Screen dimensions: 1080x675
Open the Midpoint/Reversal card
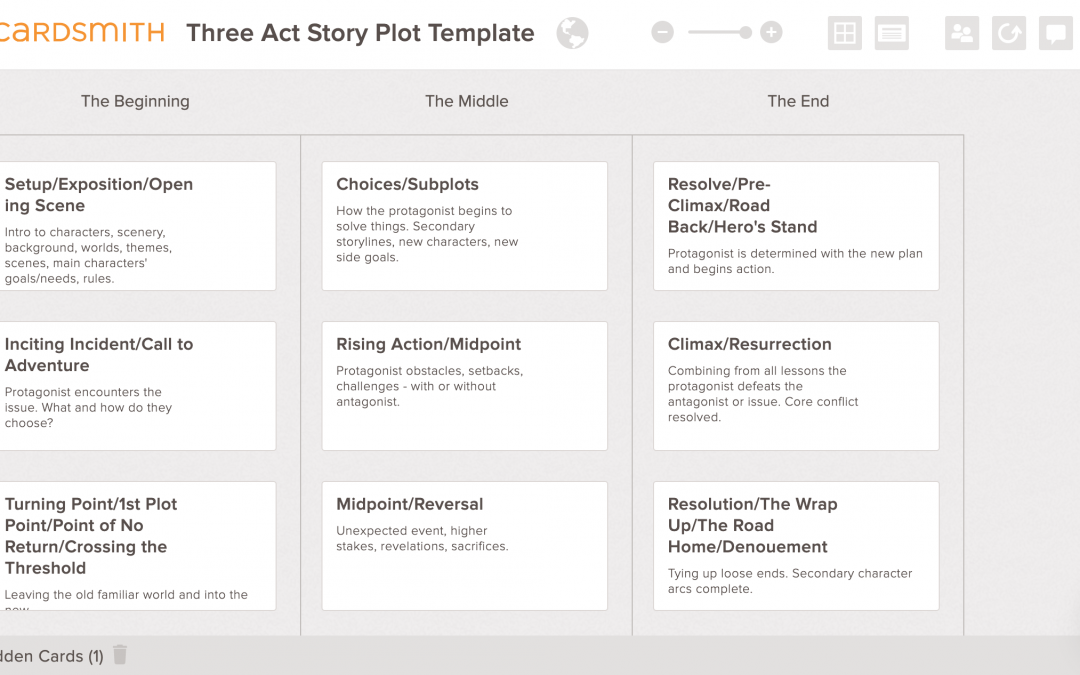click(x=465, y=546)
